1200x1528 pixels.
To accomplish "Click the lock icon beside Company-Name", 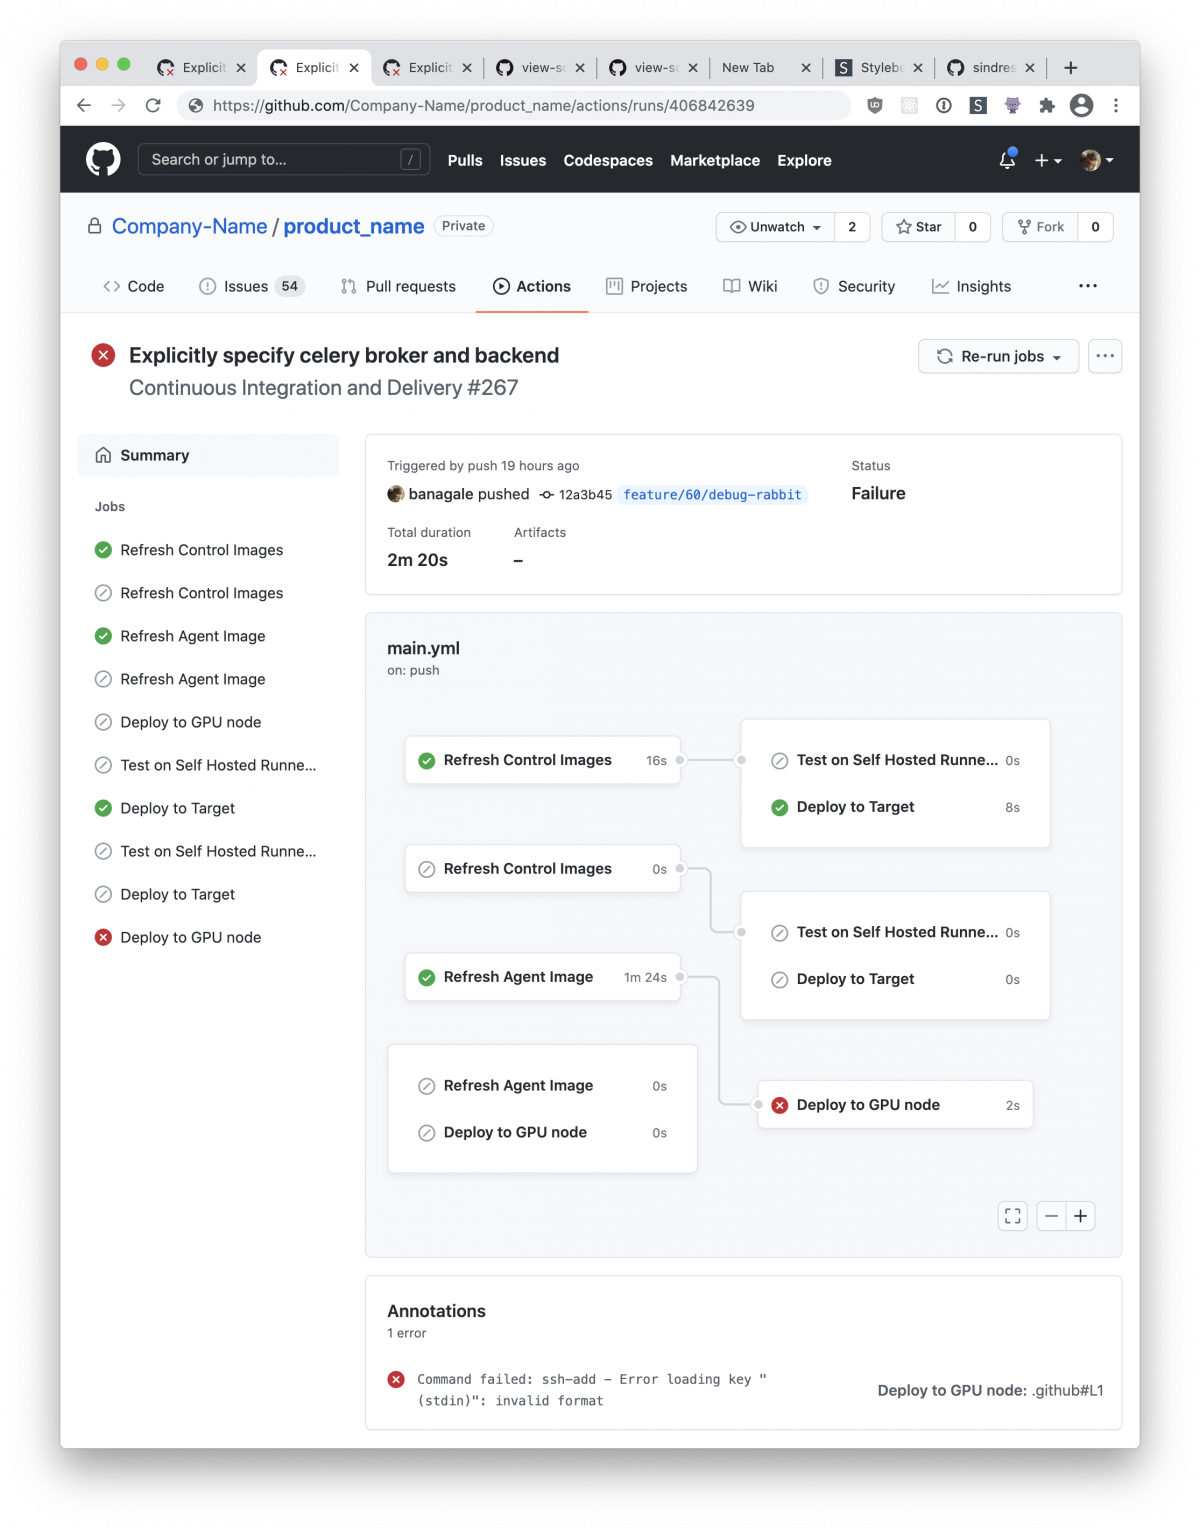I will click(x=92, y=226).
